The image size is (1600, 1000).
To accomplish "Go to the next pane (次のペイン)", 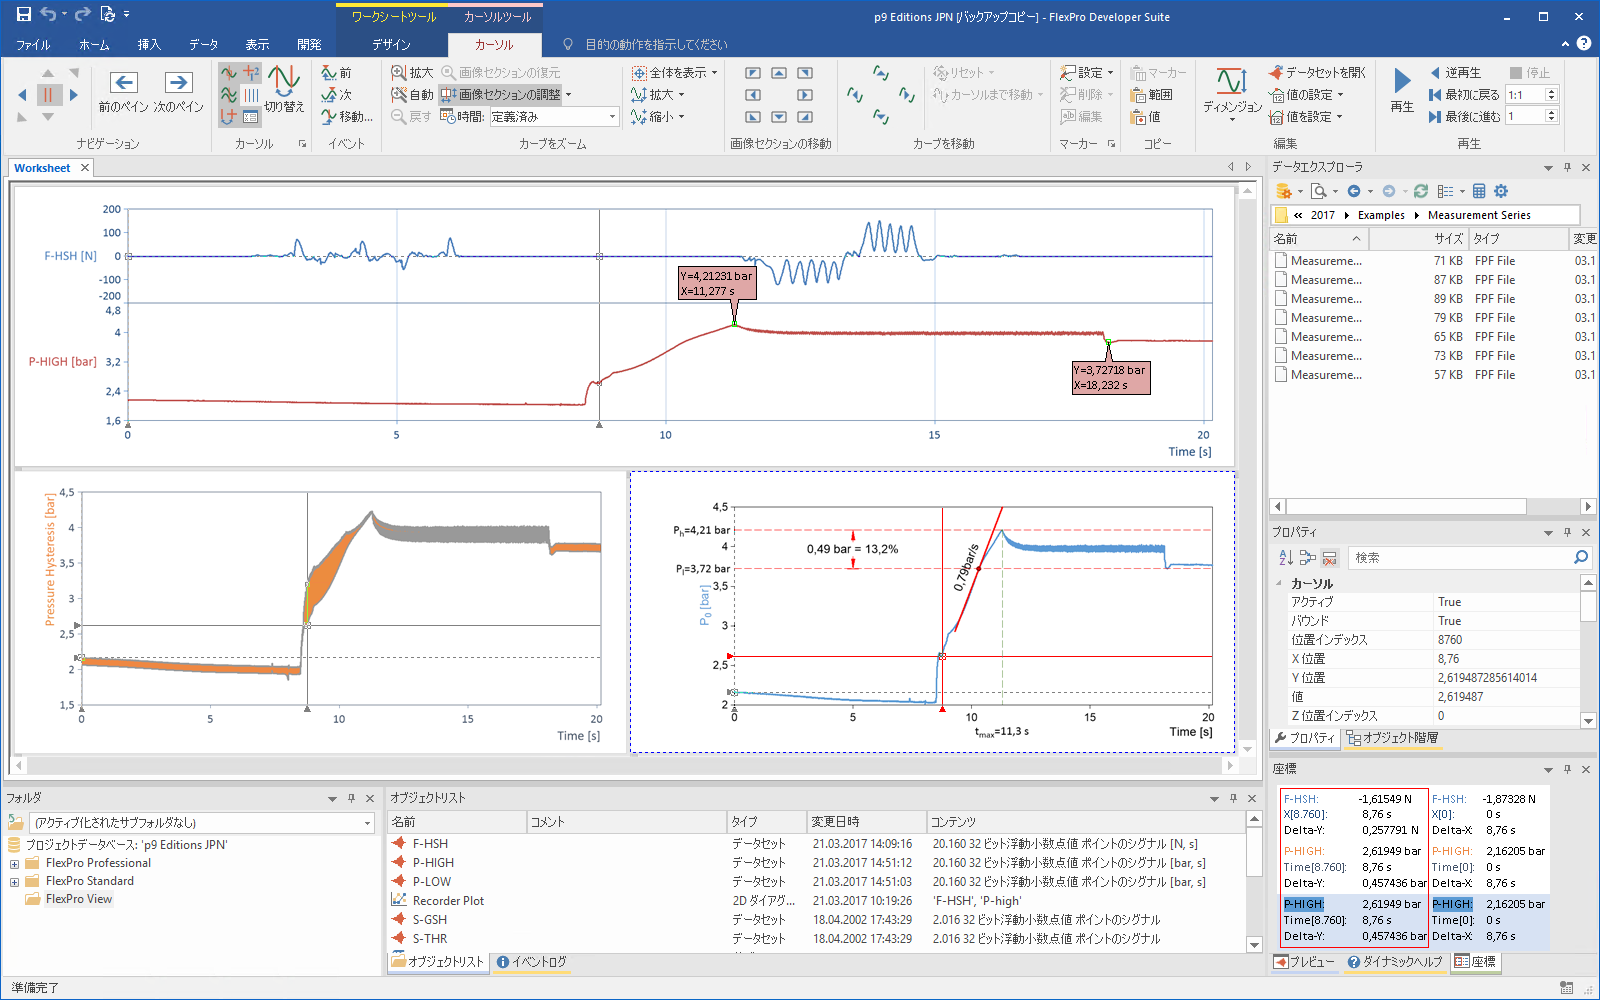I will coord(179,92).
